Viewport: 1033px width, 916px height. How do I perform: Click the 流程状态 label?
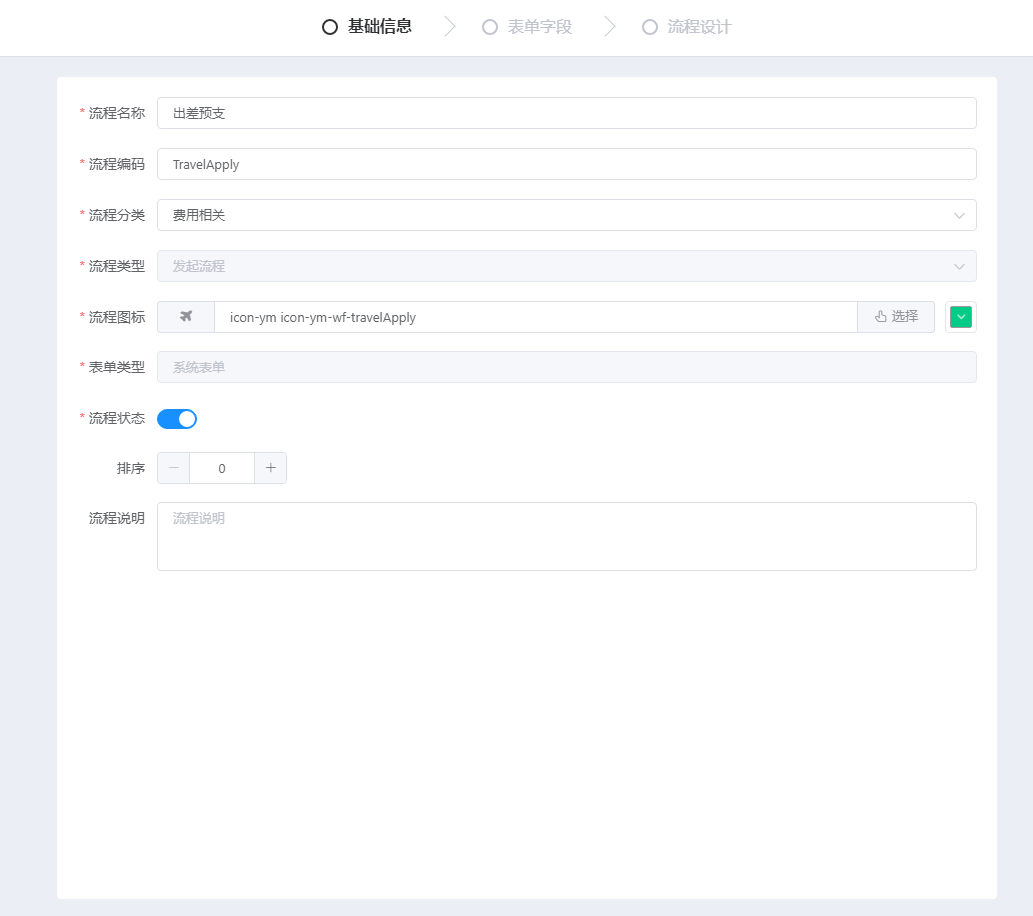pyautogui.click(x=117, y=418)
